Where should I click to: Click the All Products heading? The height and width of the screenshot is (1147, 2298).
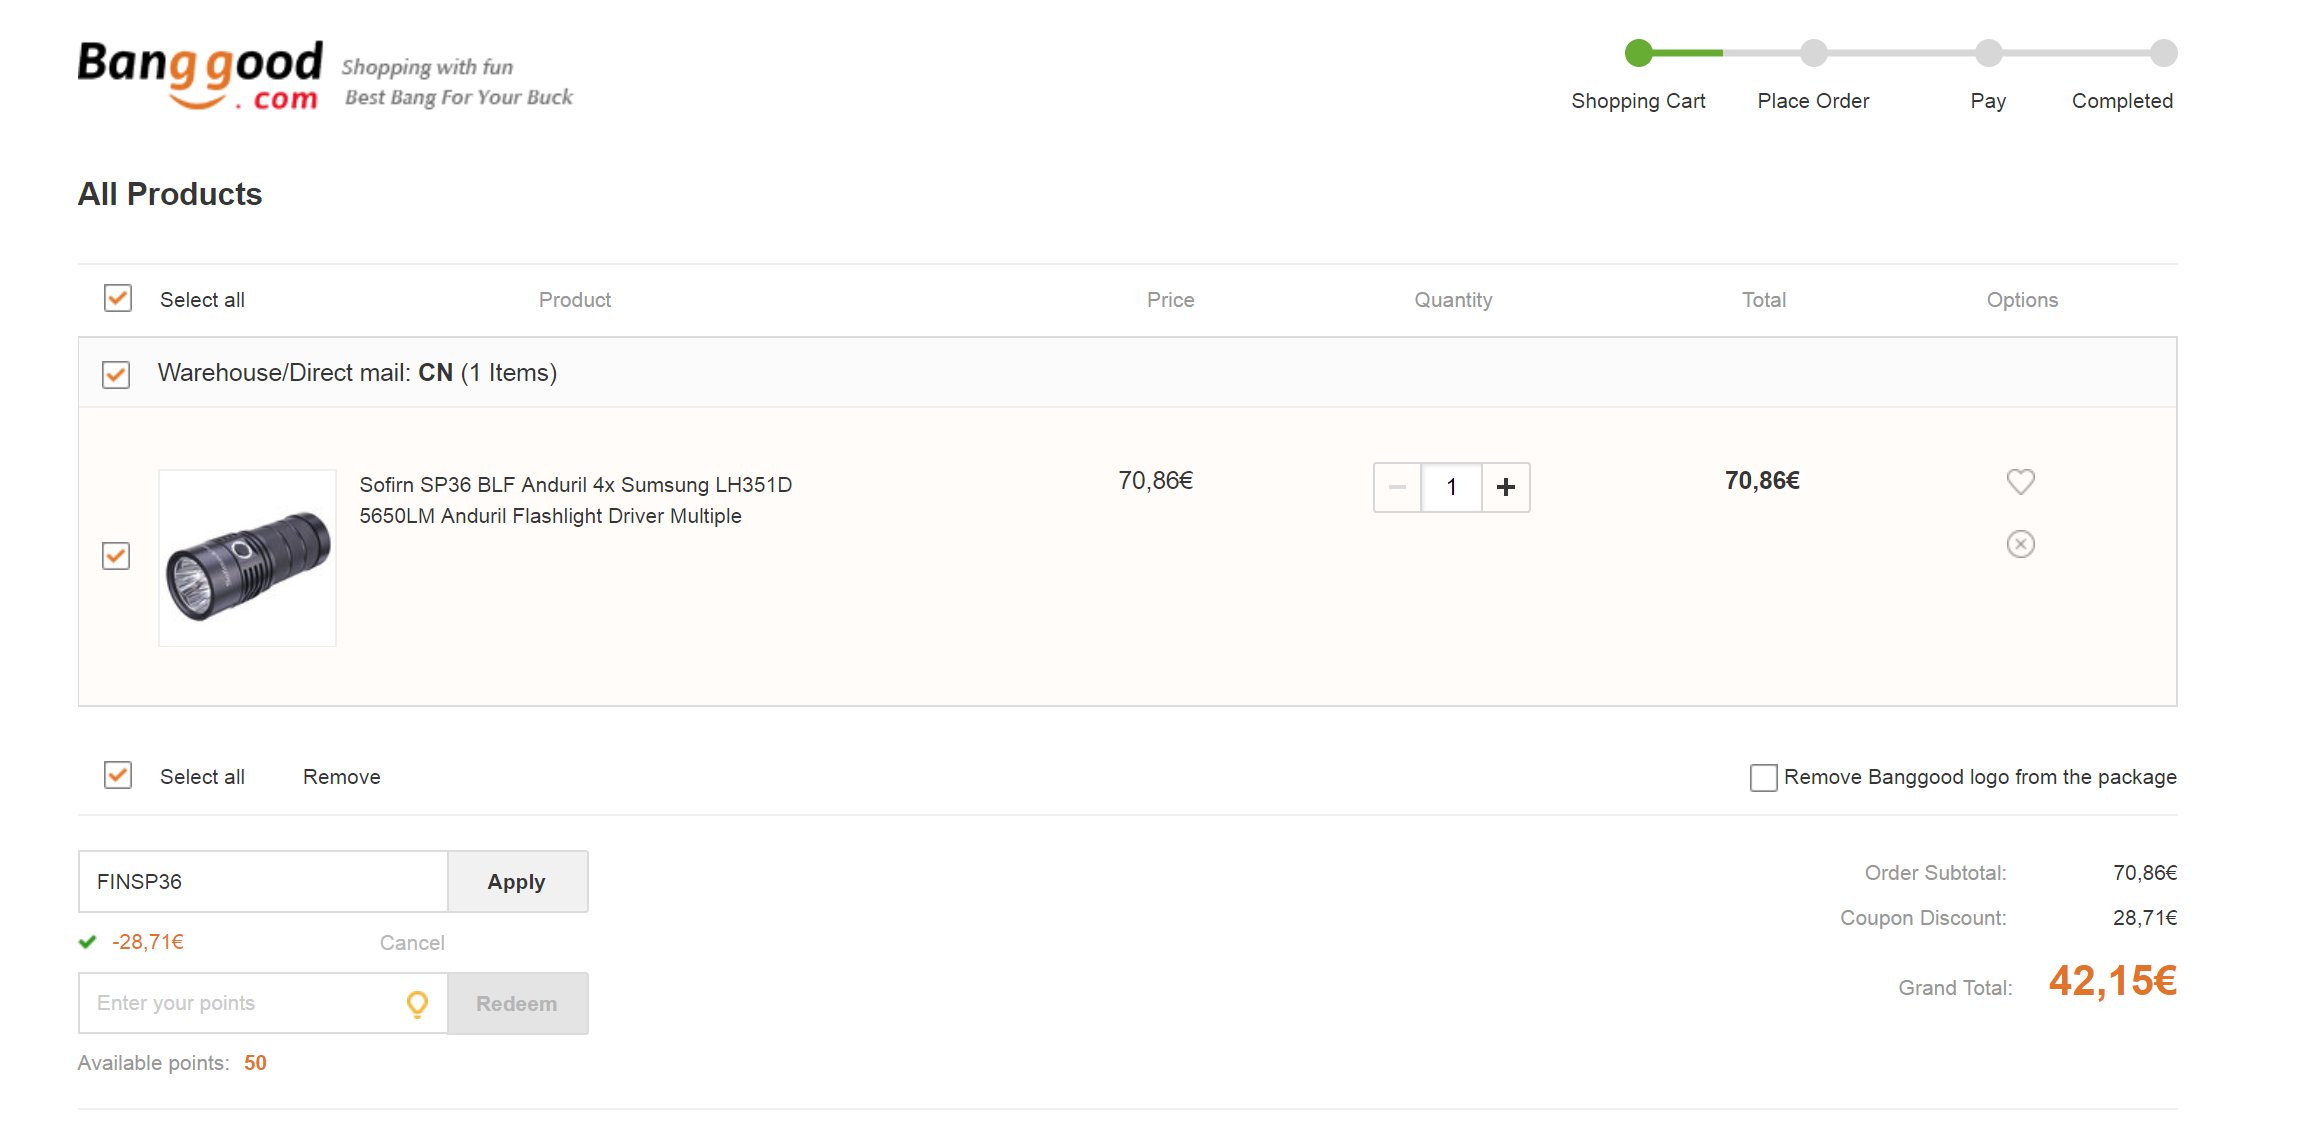[x=170, y=194]
